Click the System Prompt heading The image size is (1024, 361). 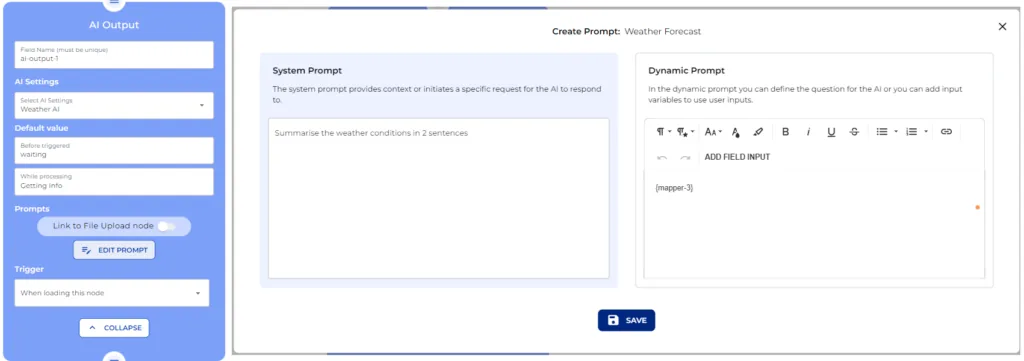click(x=307, y=71)
